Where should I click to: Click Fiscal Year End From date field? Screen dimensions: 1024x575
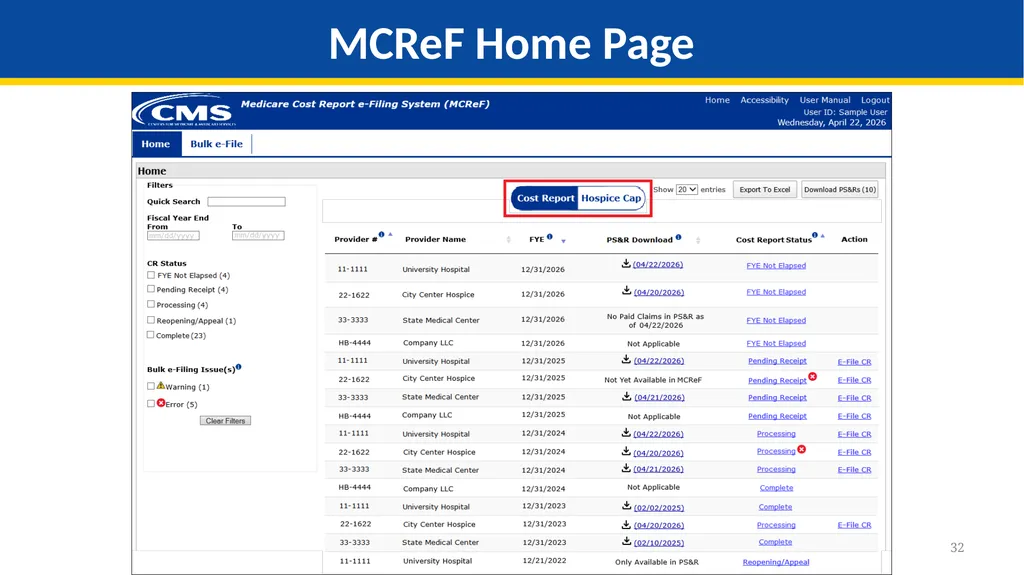173,235
